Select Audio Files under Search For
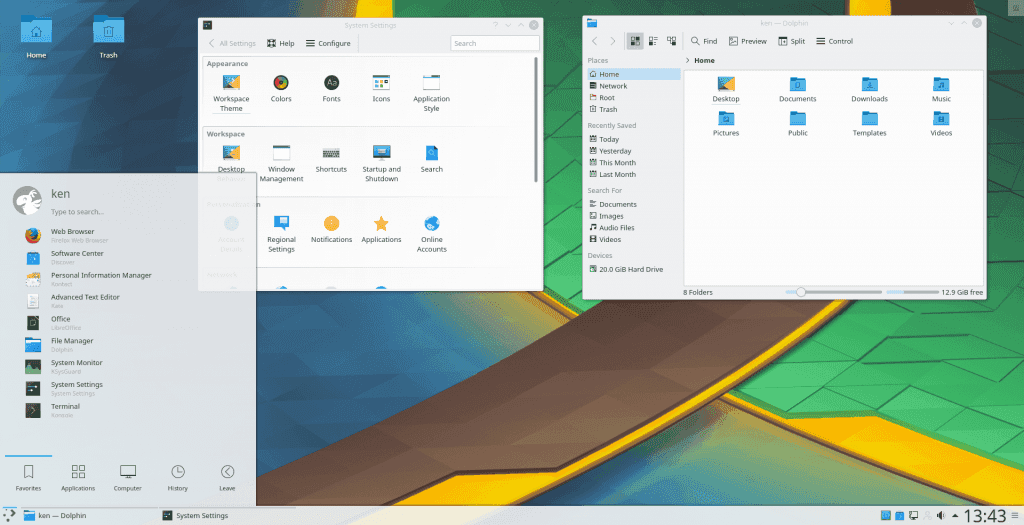The image size is (1024, 525). tap(633, 228)
